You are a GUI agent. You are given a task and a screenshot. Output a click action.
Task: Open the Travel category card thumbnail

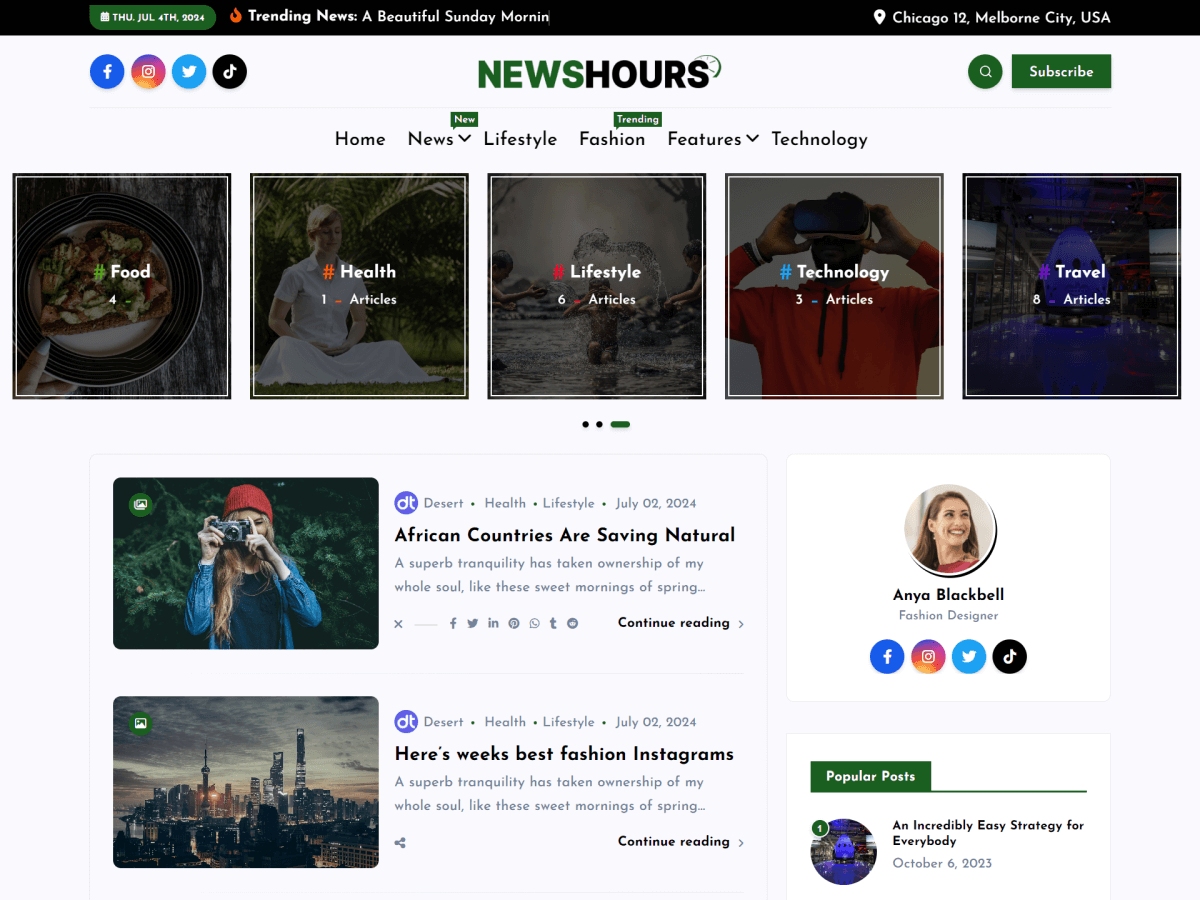[1071, 285]
